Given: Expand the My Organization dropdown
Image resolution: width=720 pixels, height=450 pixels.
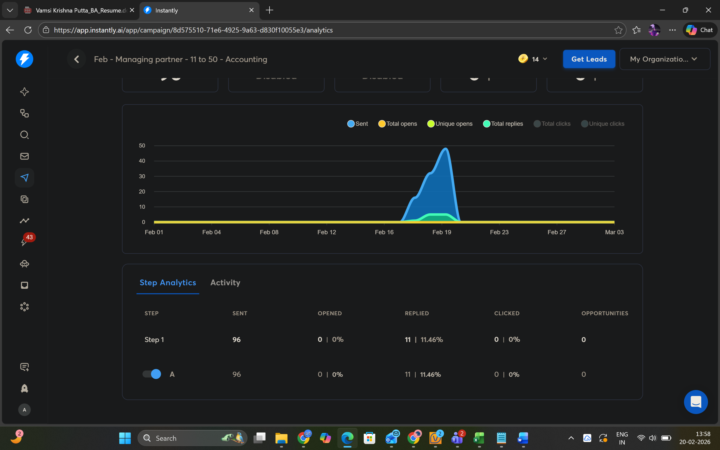Looking at the screenshot, I should pos(664,59).
